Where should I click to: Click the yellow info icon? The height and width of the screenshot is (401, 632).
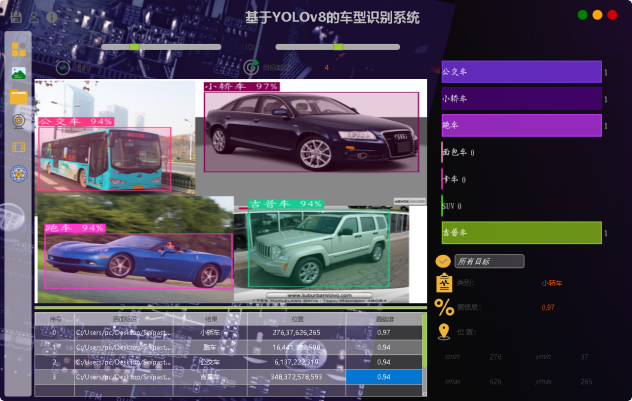(x=51, y=17)
